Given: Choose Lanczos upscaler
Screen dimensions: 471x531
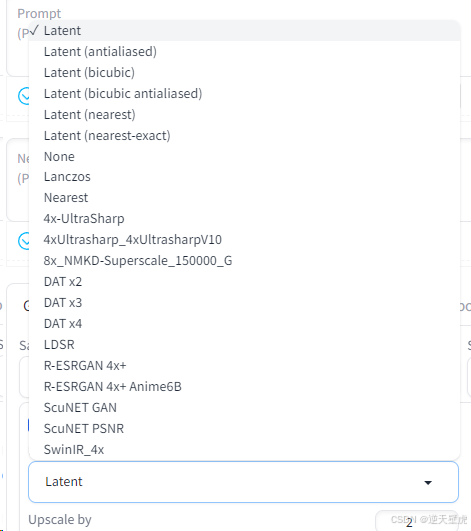Looking at the screenshot, I should pos(244,177).
